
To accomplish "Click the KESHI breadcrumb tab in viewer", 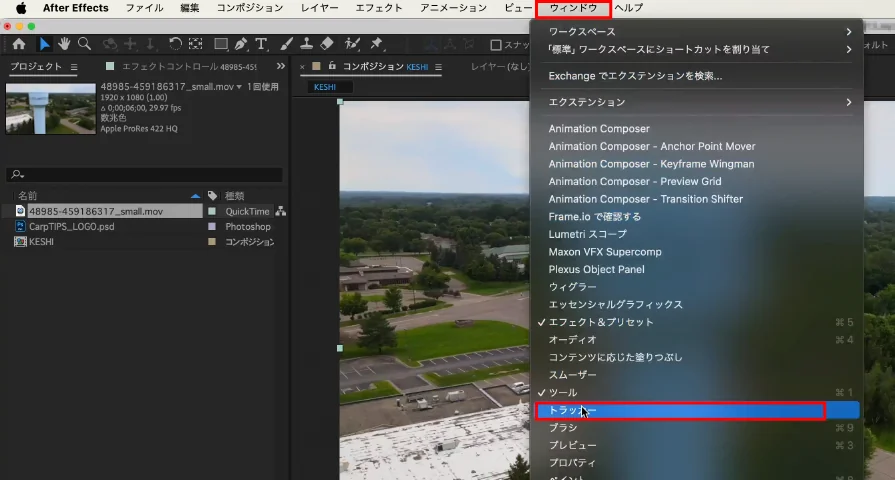I will click(x=325, y=87).
